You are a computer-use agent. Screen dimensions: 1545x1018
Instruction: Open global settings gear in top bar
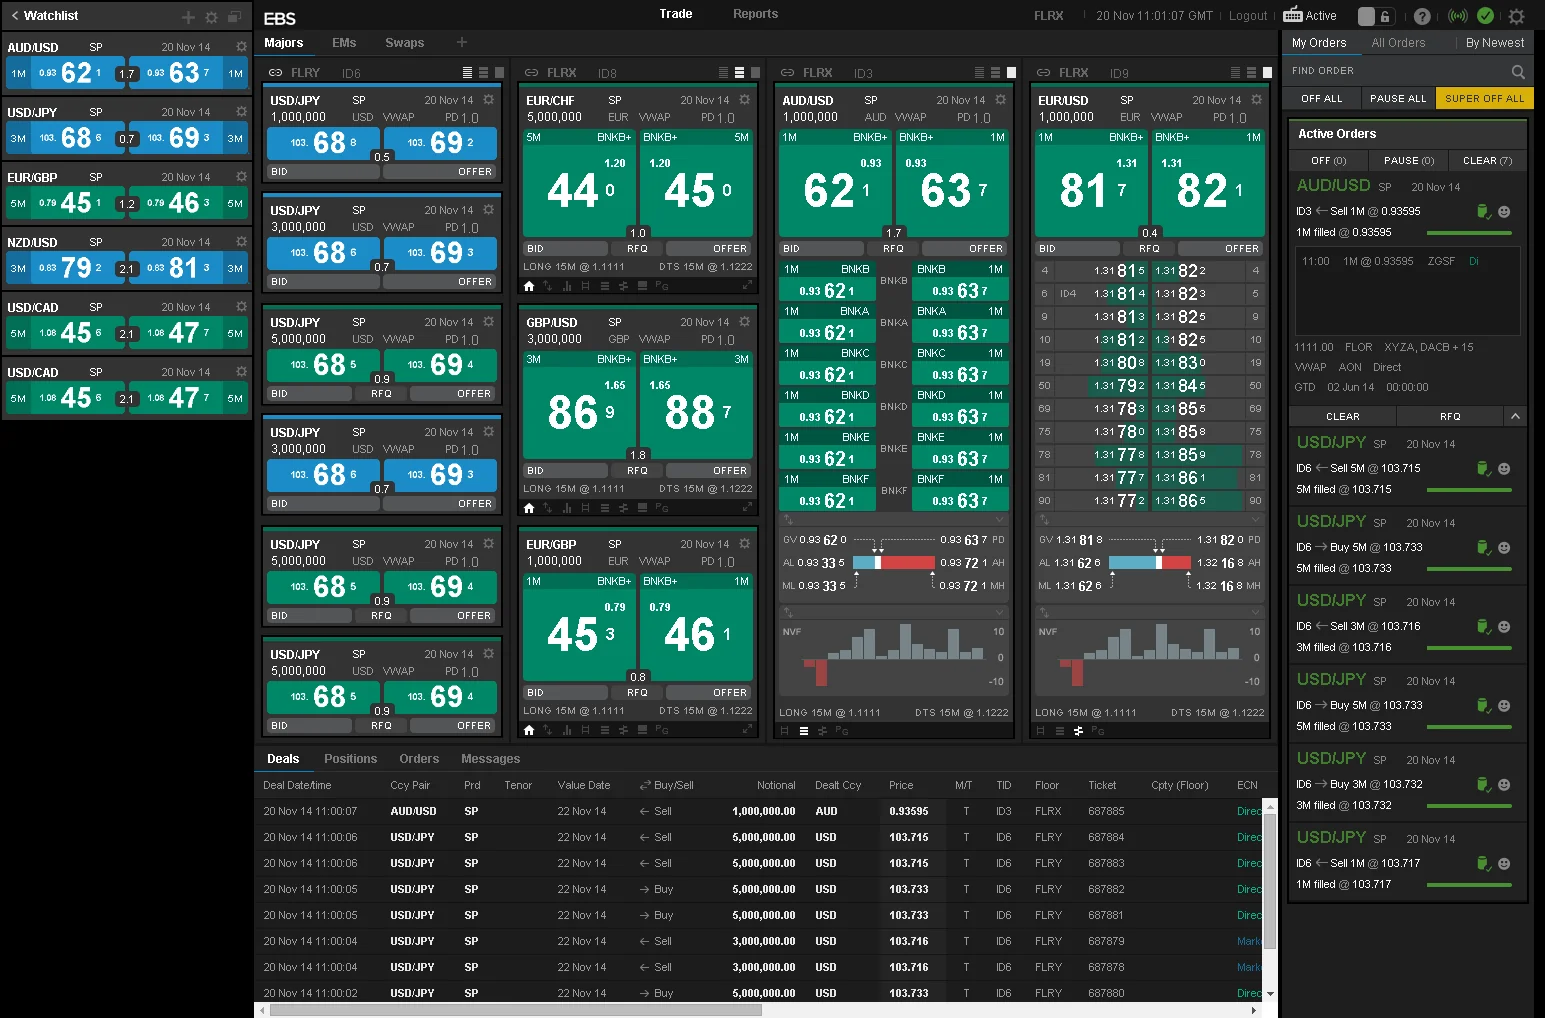(1516, 16)
